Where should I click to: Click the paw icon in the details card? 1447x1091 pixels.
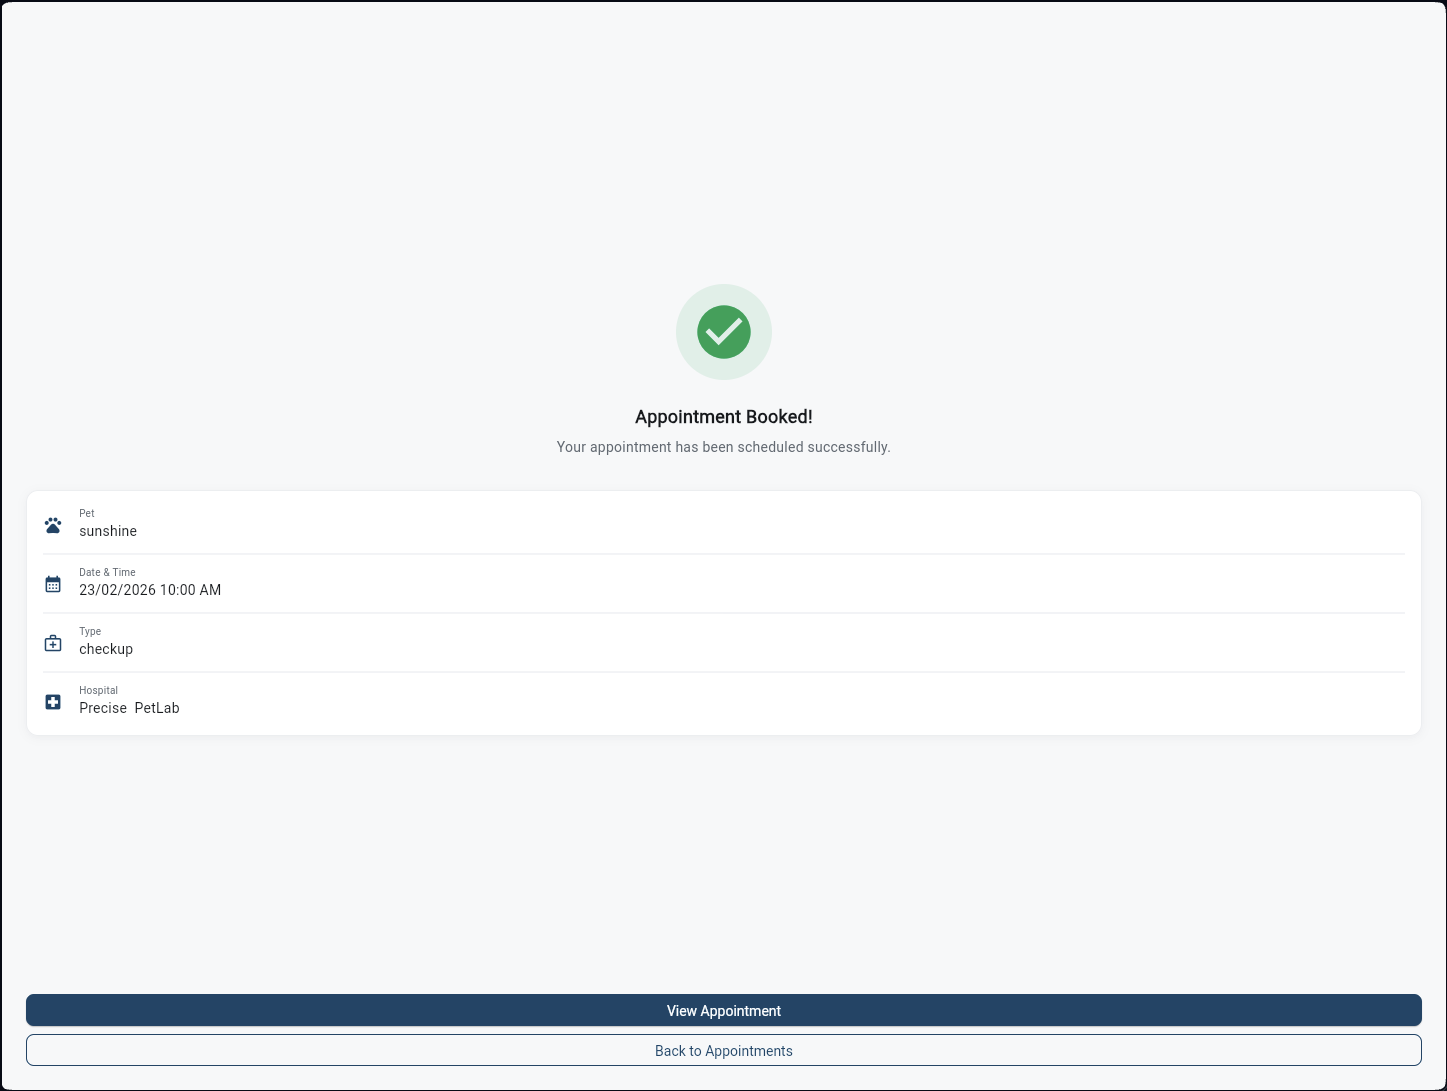(53, 524)
